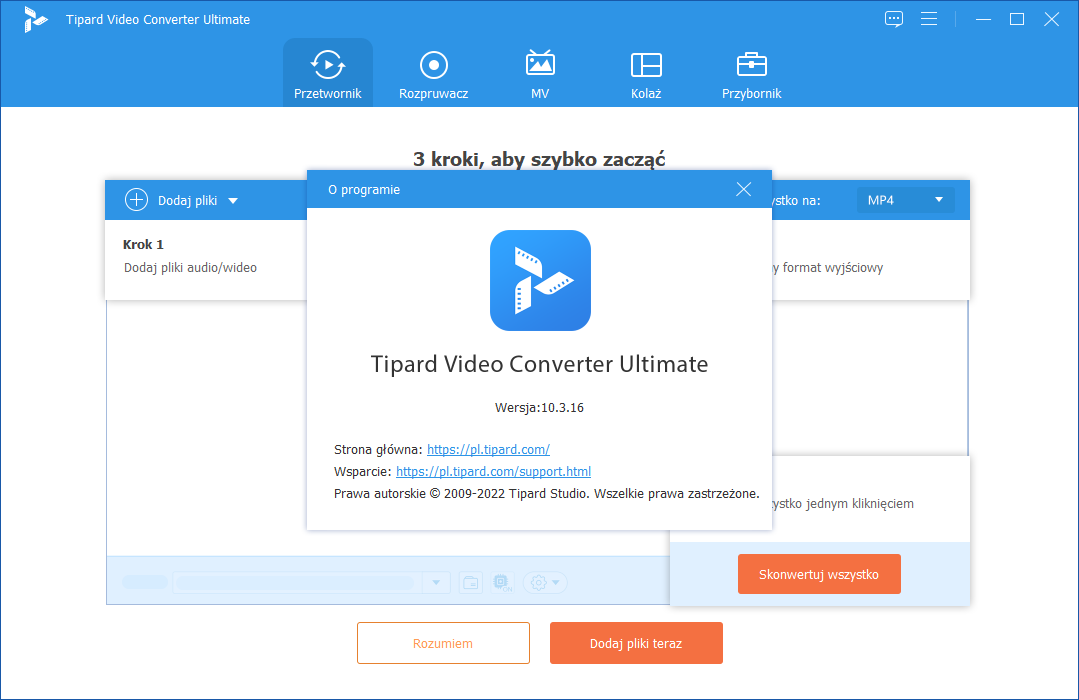Toggle the GPU hardware acceleration icon
Screen dimensions: 1079x700
point(502,583)
